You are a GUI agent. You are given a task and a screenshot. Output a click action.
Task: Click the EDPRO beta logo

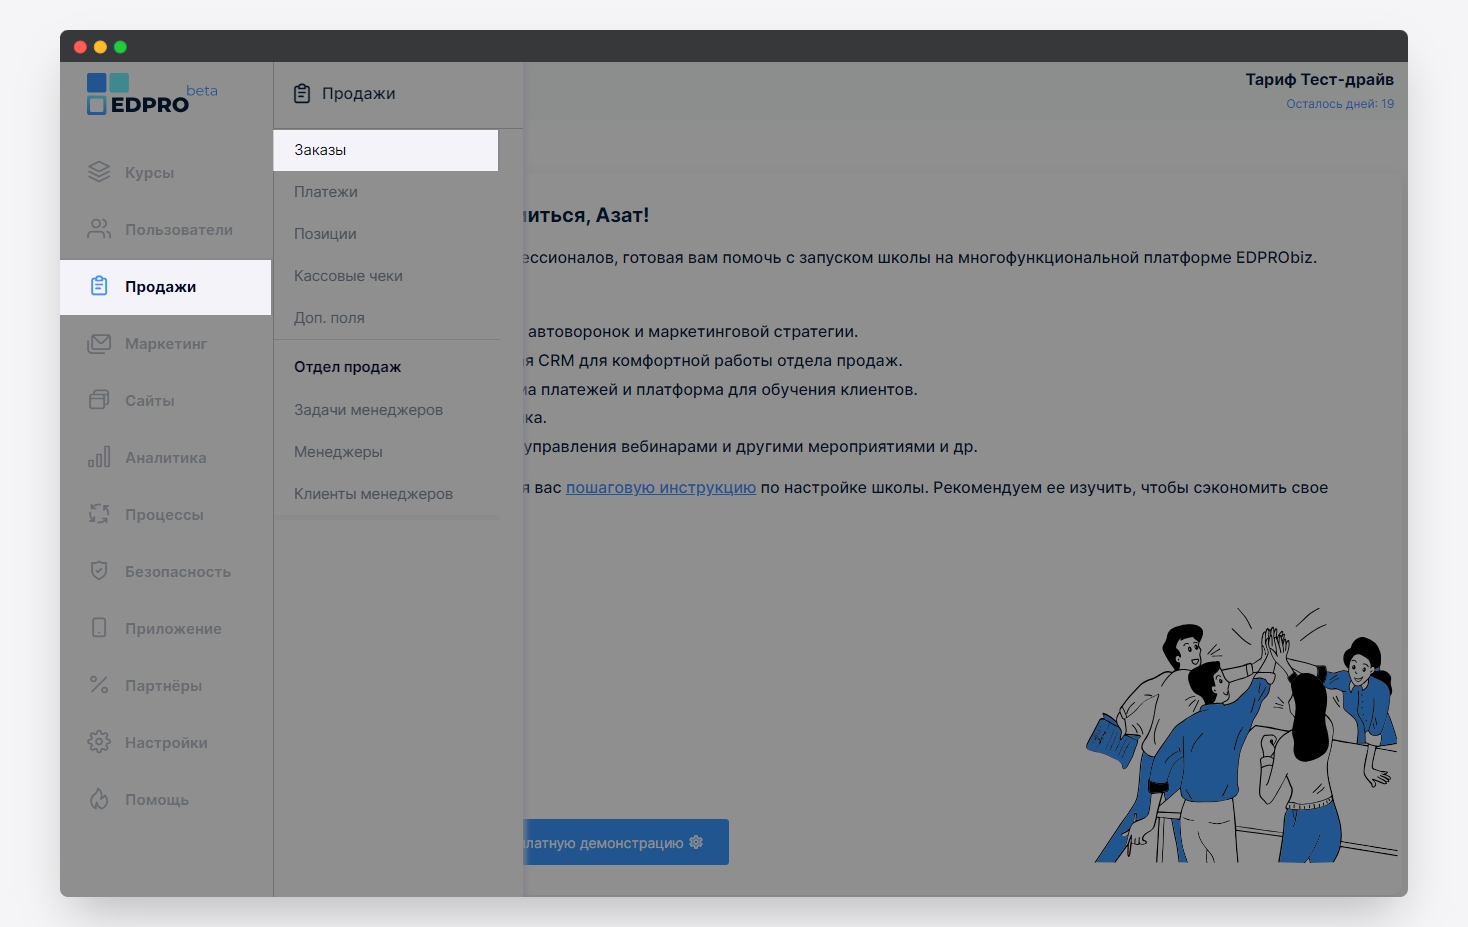(x=140, y=95)
